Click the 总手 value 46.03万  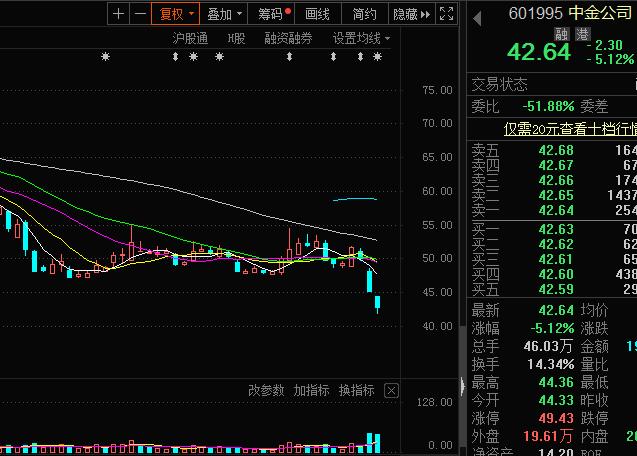(548, 346)
